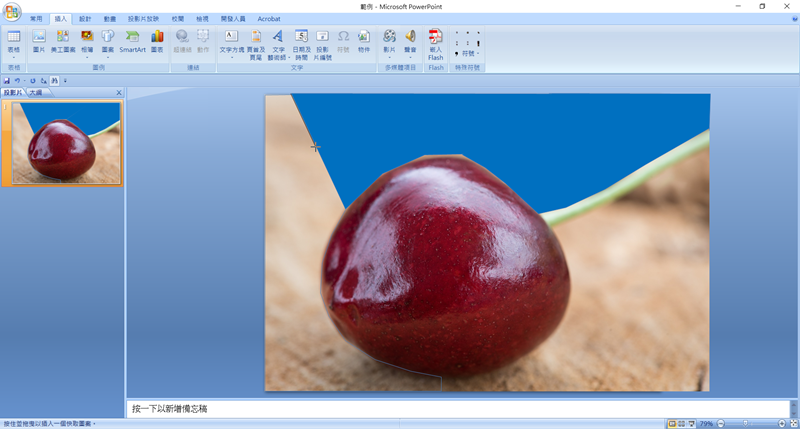Insert a SmartArt graphic
The height and width of the screenshot is (429, 800).
pyautogui.click(x=132, y=40)
